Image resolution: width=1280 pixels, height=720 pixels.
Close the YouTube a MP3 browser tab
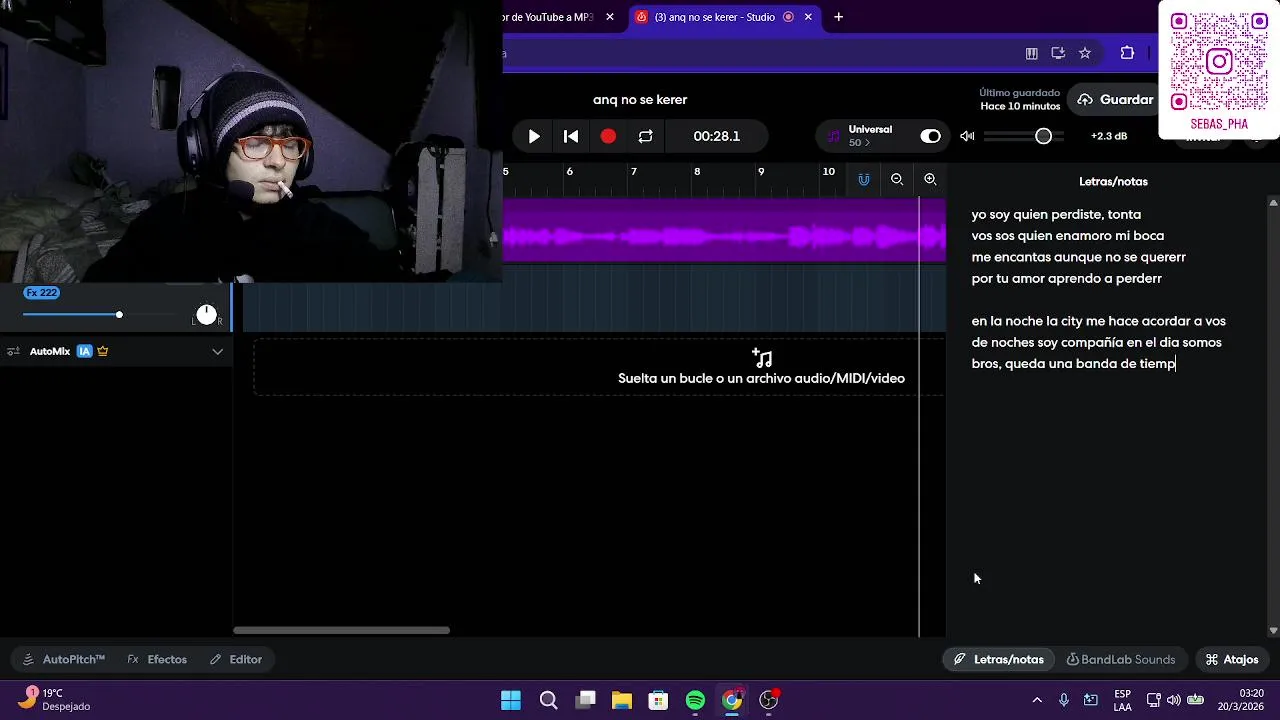click(x=610, y=17)
